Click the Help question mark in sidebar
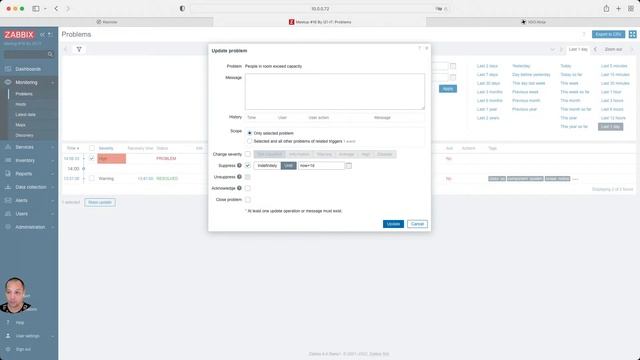Viewport: 640px width, 360px height. tap(8, 322)
